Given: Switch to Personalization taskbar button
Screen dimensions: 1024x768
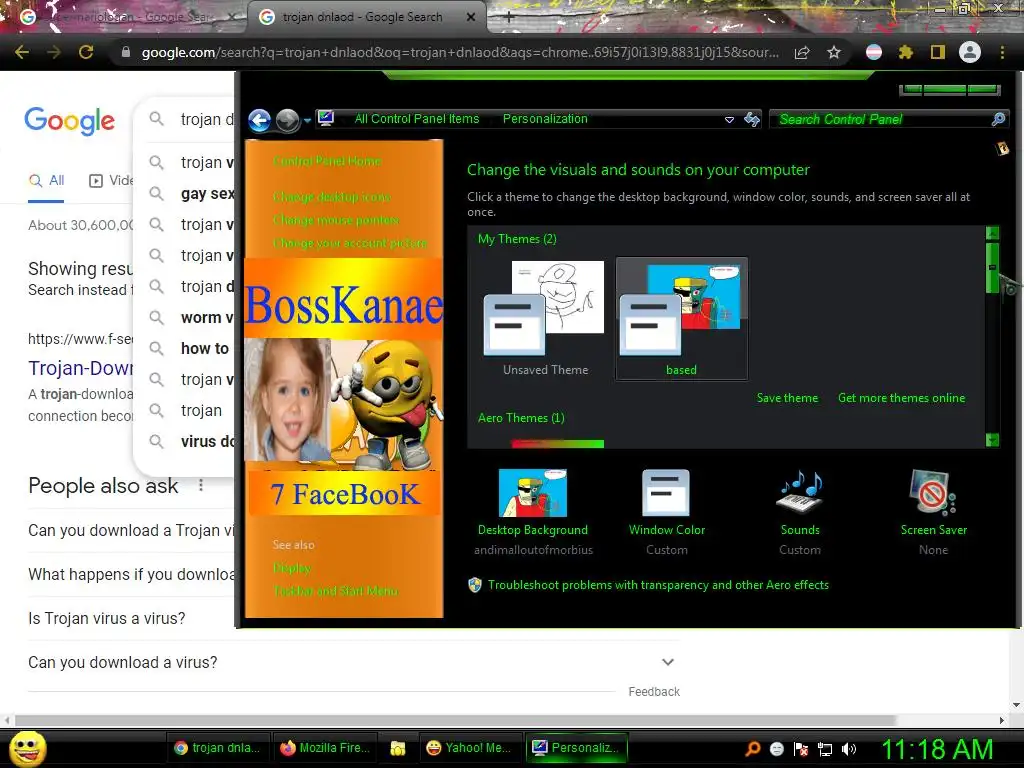Looking at the screenshot, I should (x=576, y=748).
